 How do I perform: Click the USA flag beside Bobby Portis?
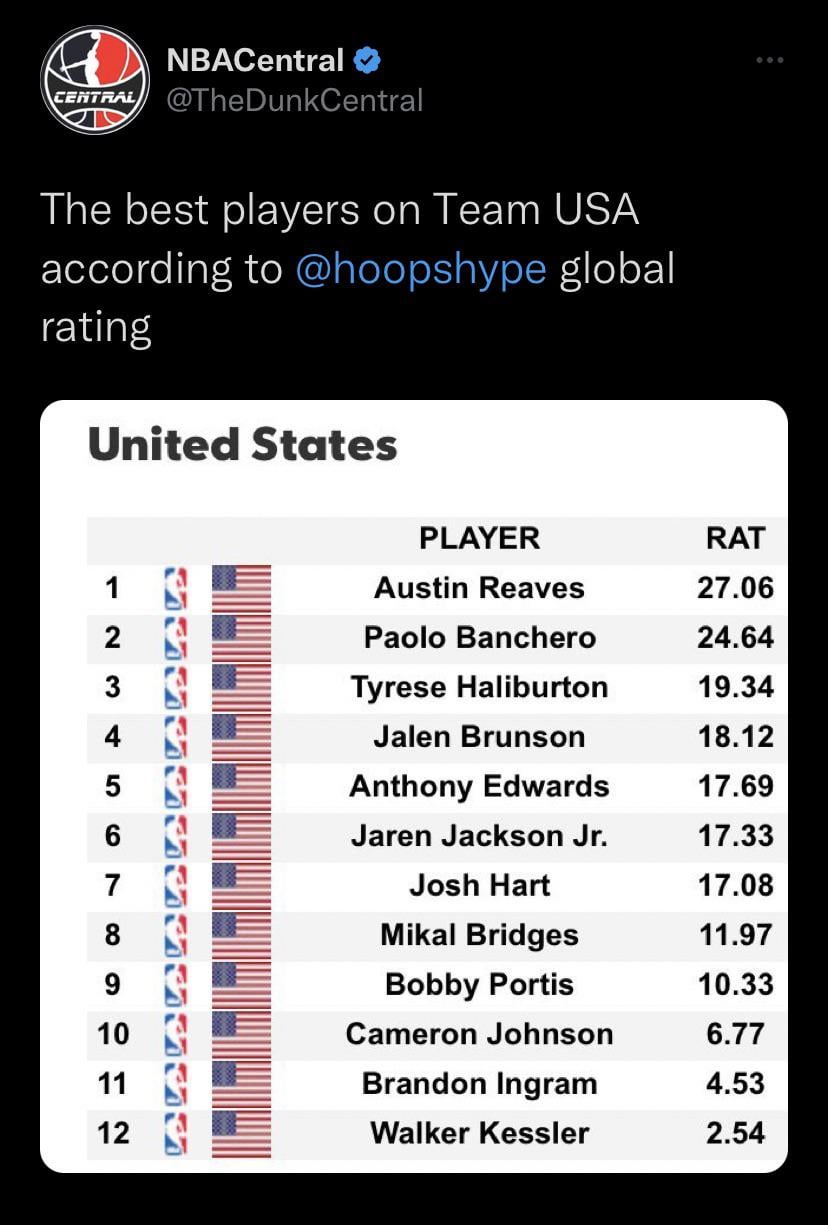click(x=241, y=984)
